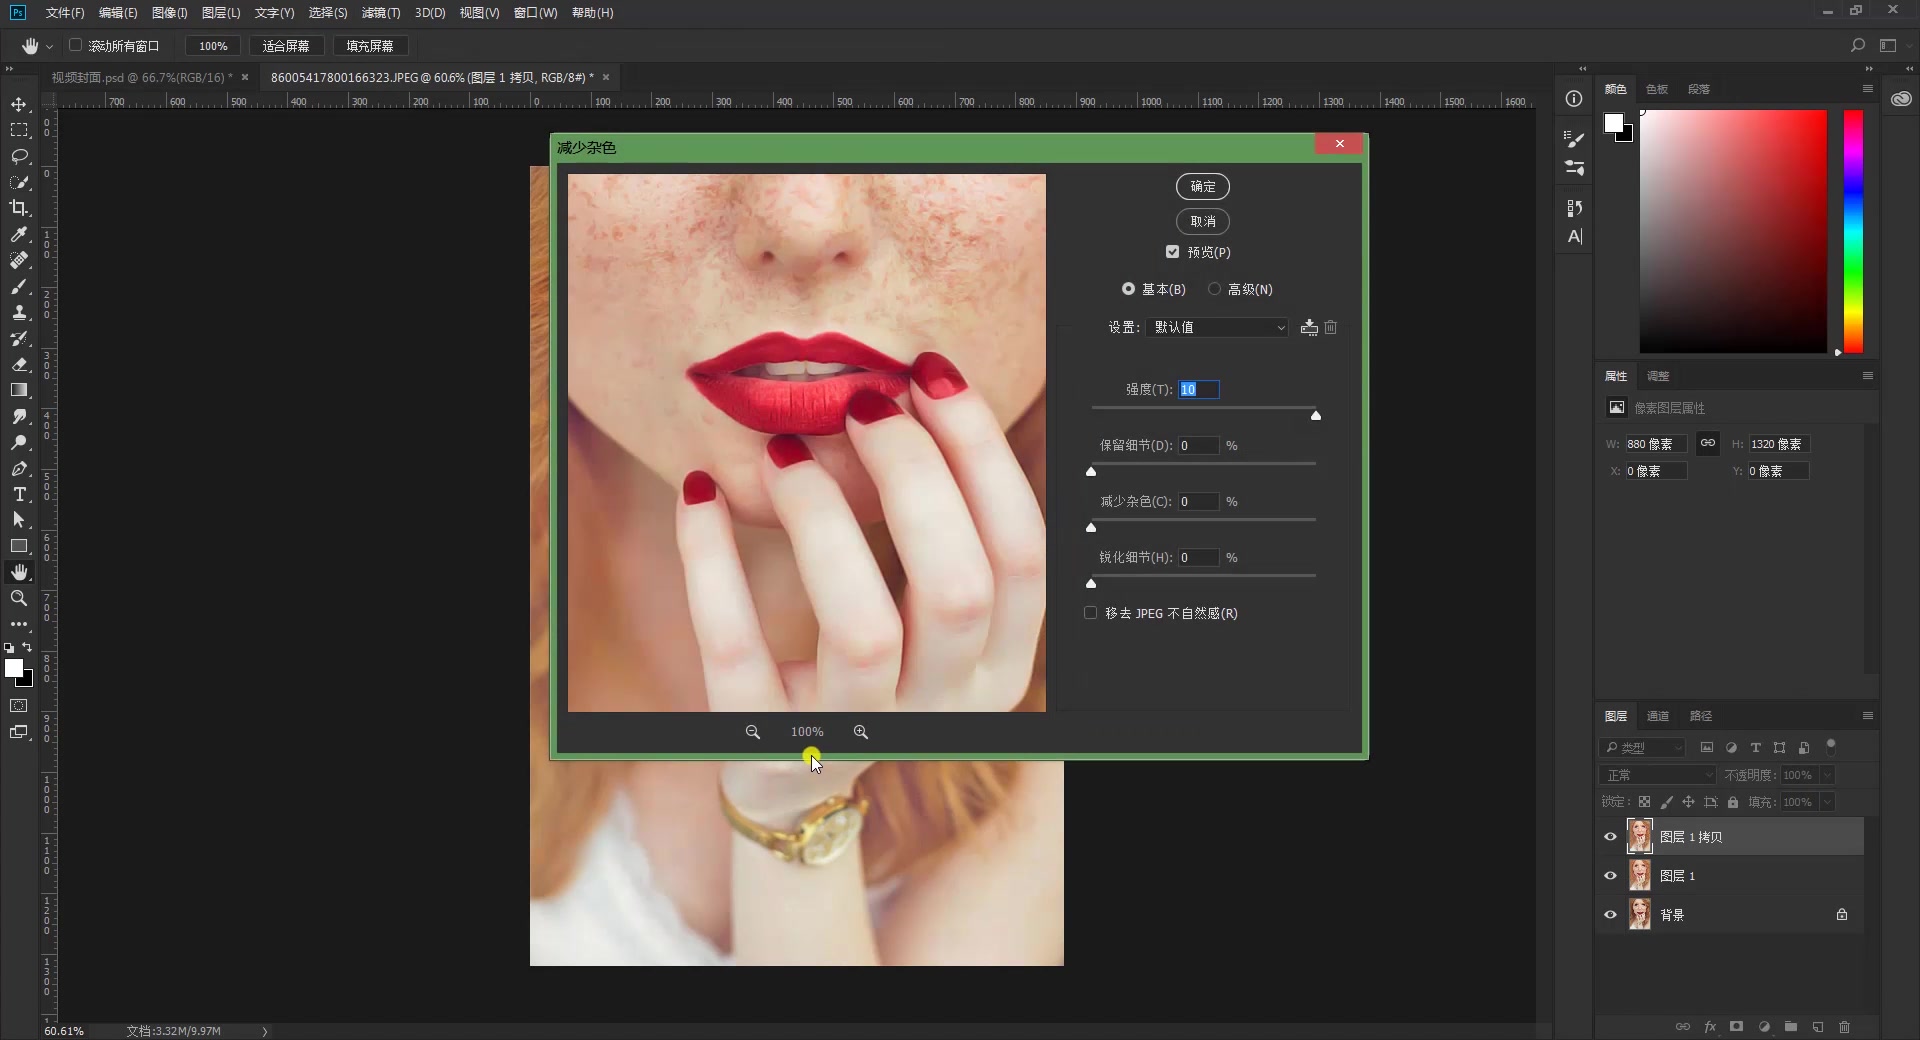Select the Crop tool

[x=19, y=208]
